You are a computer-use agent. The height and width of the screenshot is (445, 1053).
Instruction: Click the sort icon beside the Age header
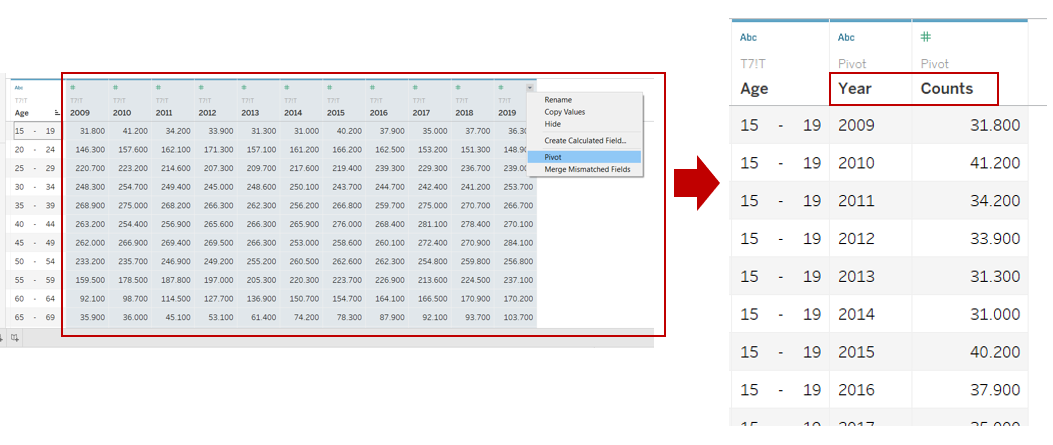56,113
